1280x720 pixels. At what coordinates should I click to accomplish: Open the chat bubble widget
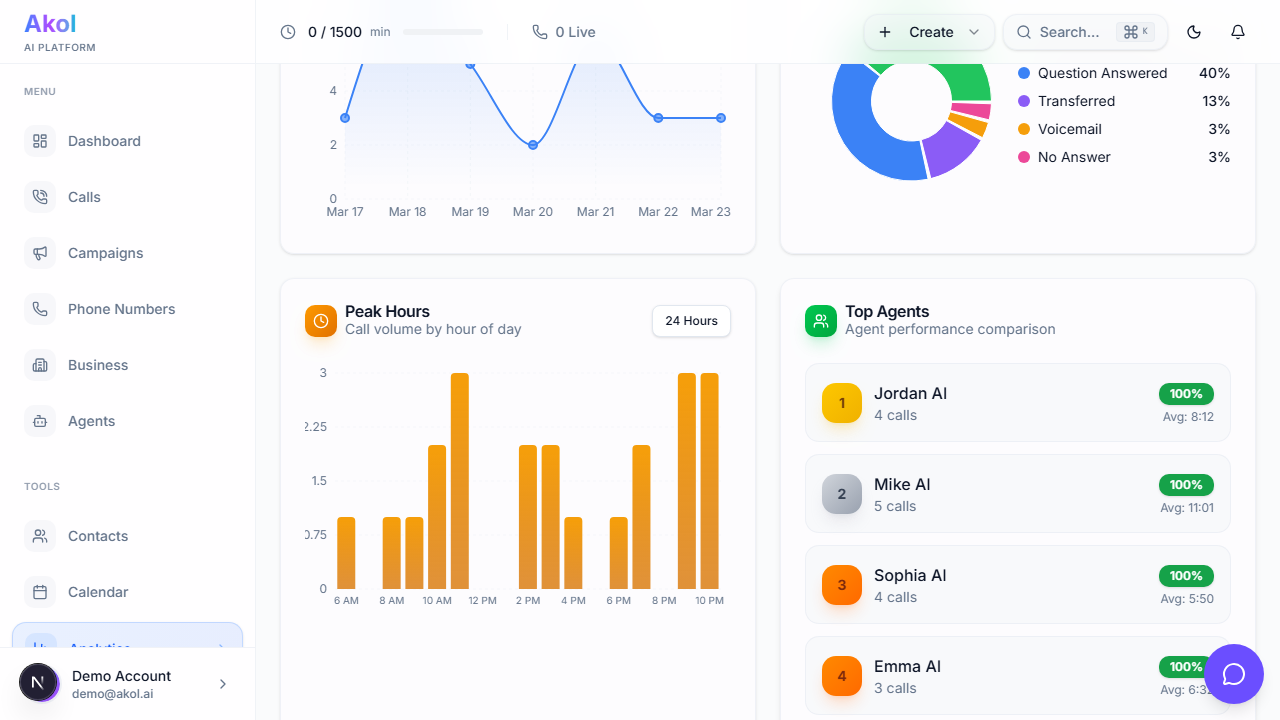(1234, 674)
